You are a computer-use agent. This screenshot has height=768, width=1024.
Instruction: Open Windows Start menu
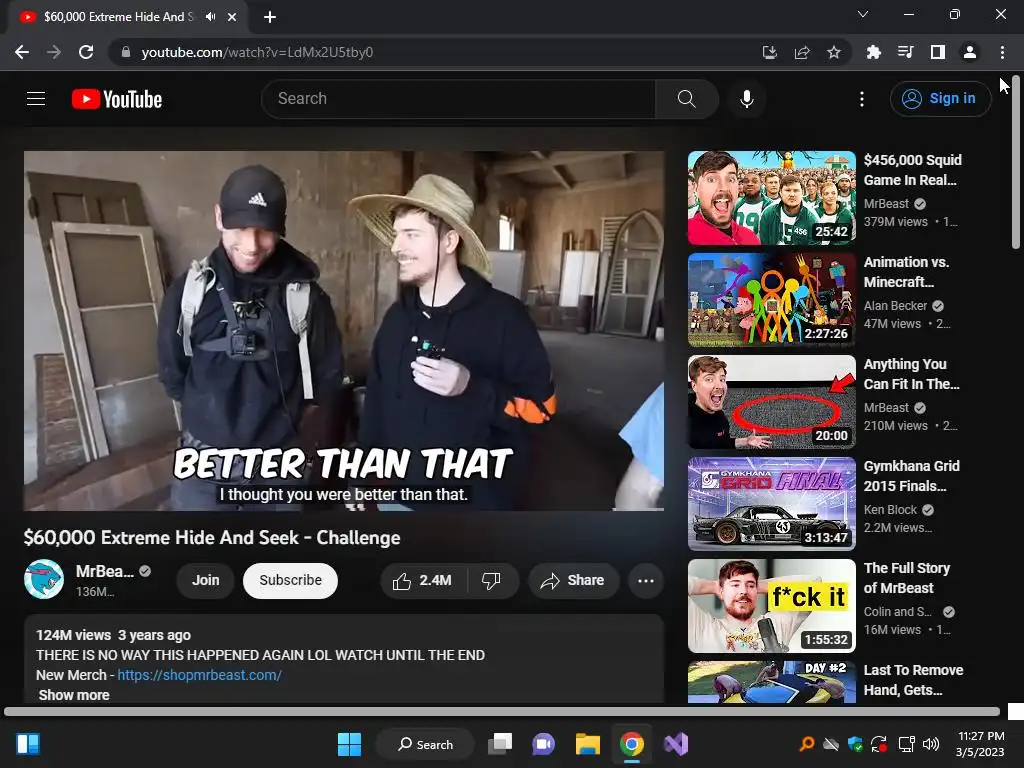[x=349, y=744]
